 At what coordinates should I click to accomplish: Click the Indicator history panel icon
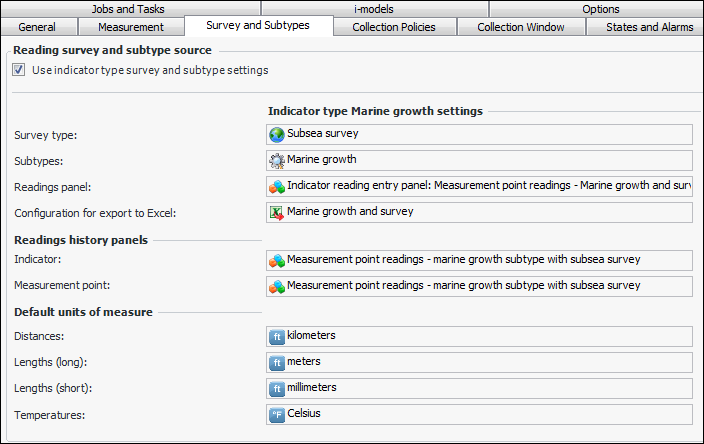pos(277,260)
